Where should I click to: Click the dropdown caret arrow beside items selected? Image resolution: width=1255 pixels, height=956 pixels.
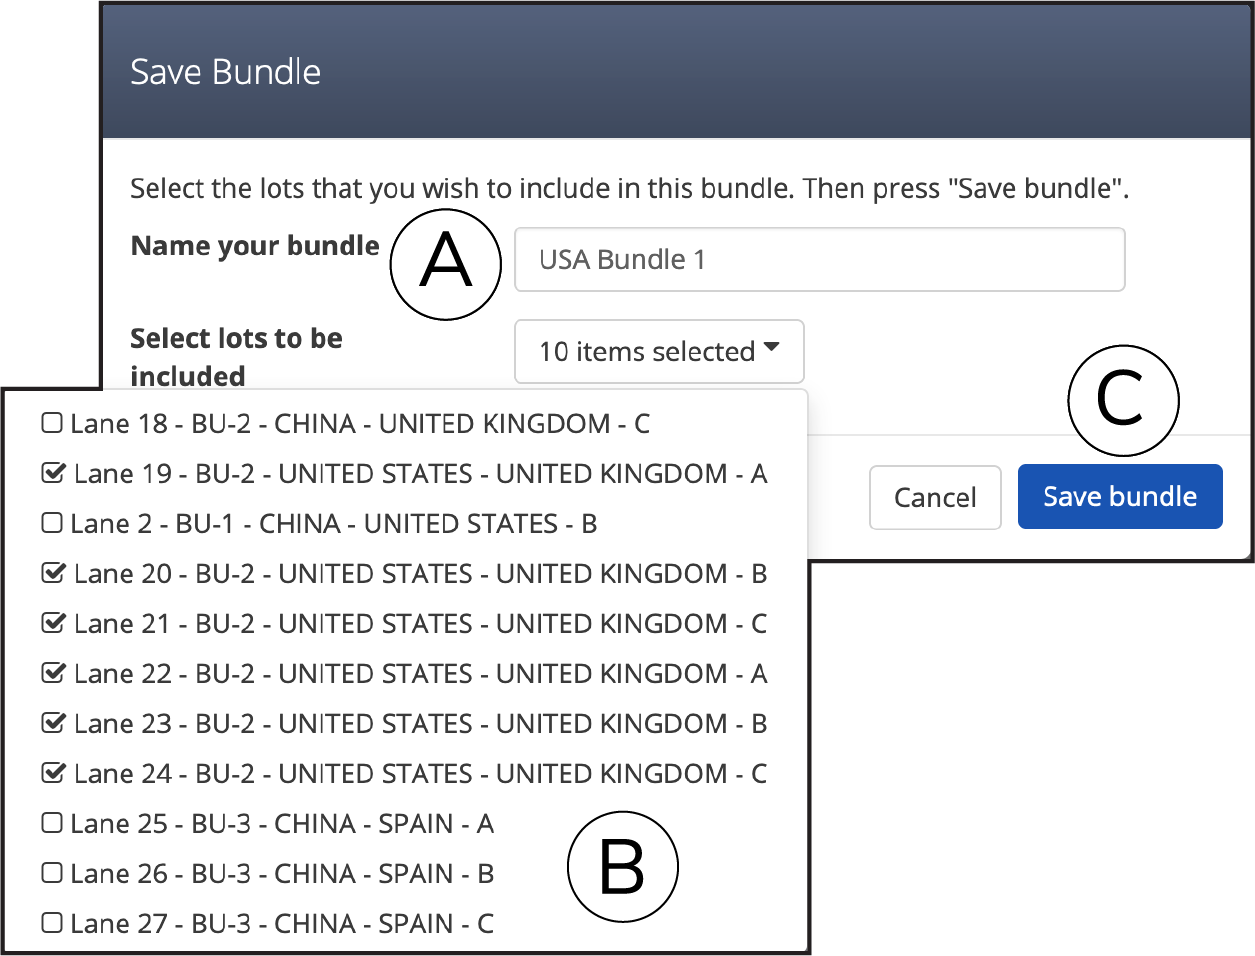click(x=771, y=347)
